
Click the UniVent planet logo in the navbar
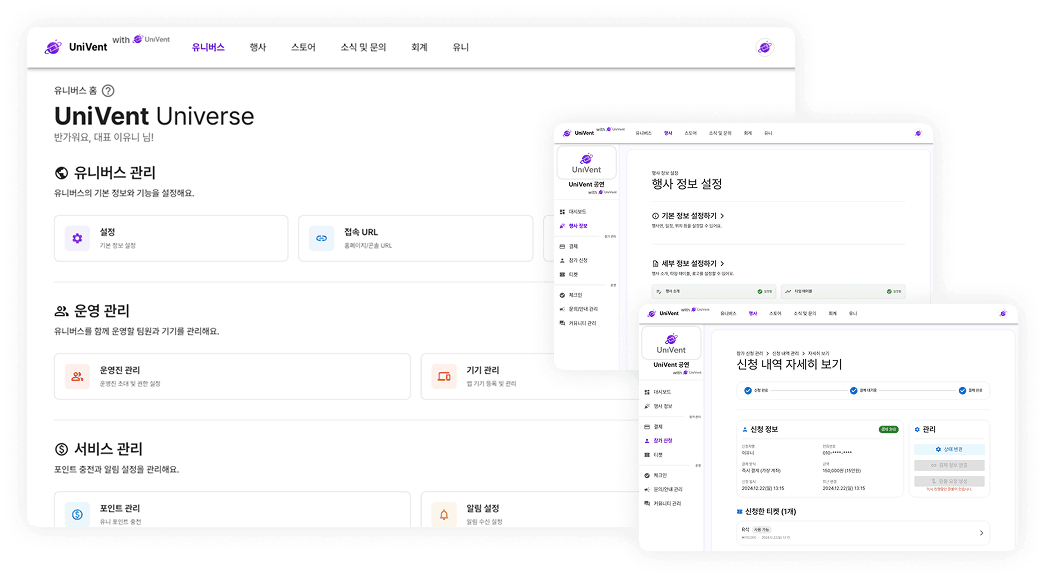pyautogui.click(x=52, y=46)
